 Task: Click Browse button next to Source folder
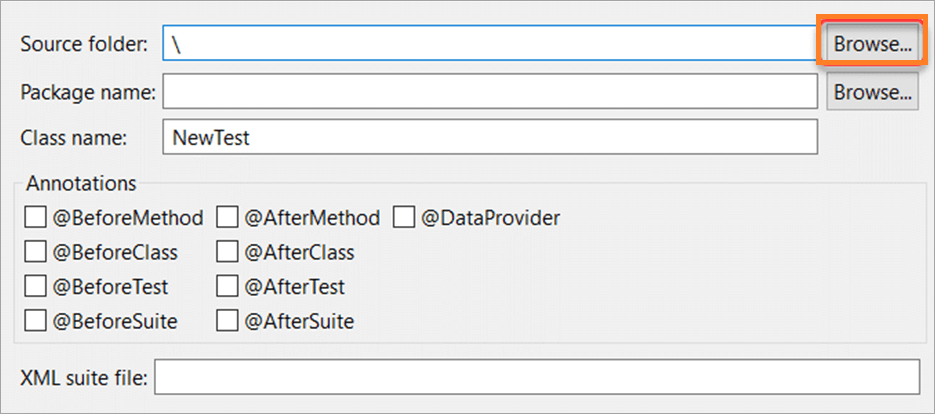(x=872, y=45)
